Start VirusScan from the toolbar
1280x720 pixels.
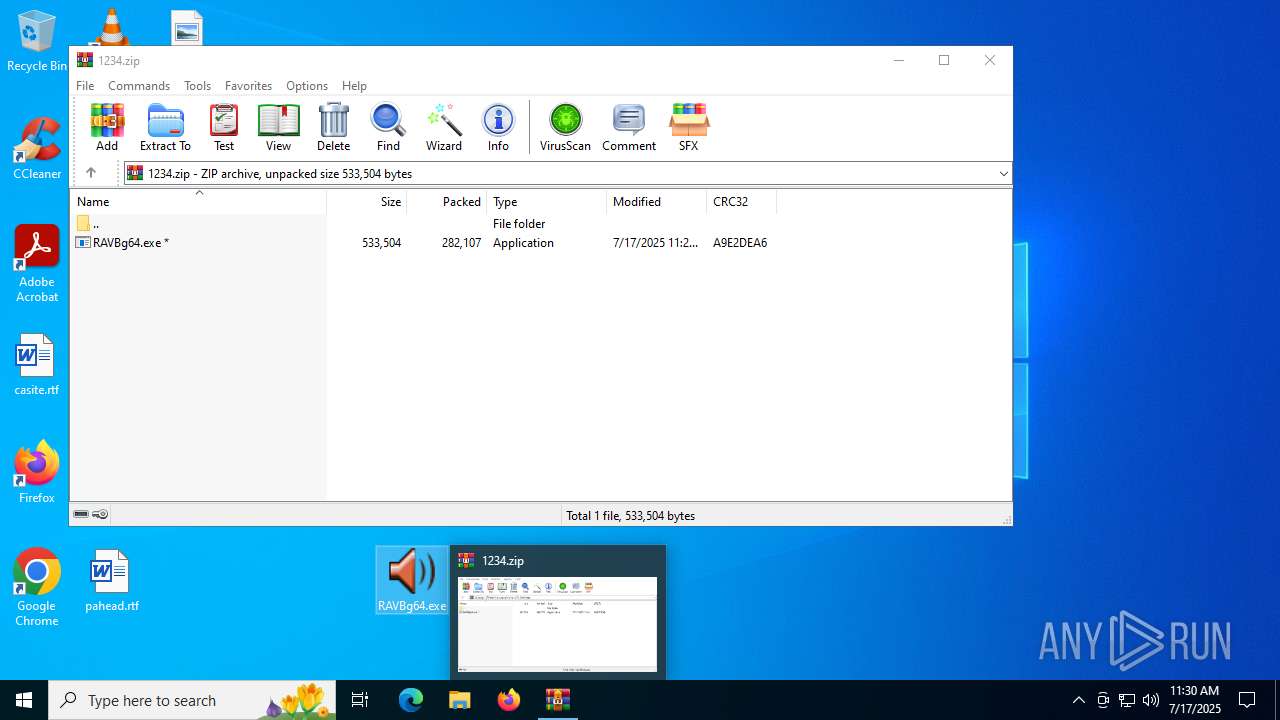[x=565, y=127]
